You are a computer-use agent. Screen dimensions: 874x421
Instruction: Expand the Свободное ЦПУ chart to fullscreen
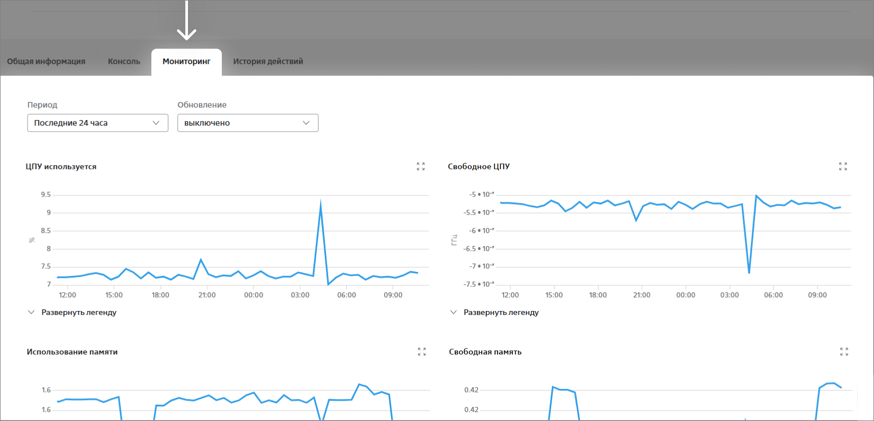pos(843,167)
